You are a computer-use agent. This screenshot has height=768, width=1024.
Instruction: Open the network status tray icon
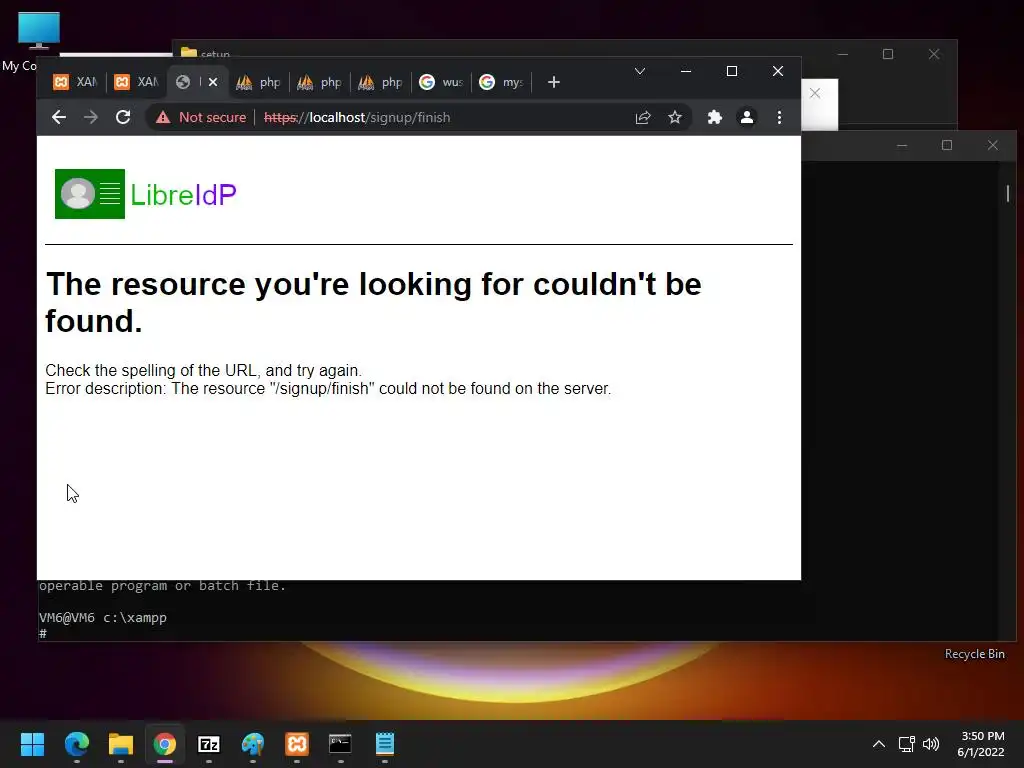pyautogui.click(x=906, y=744)
